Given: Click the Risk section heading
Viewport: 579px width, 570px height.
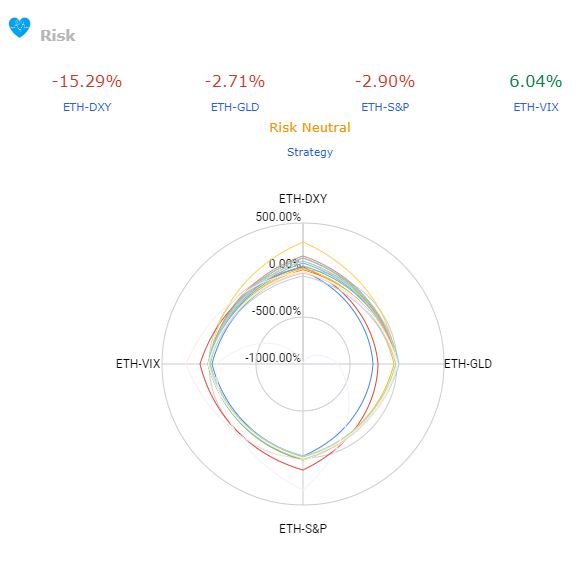Looking at the screenshot, I should [x=58, y=36].
